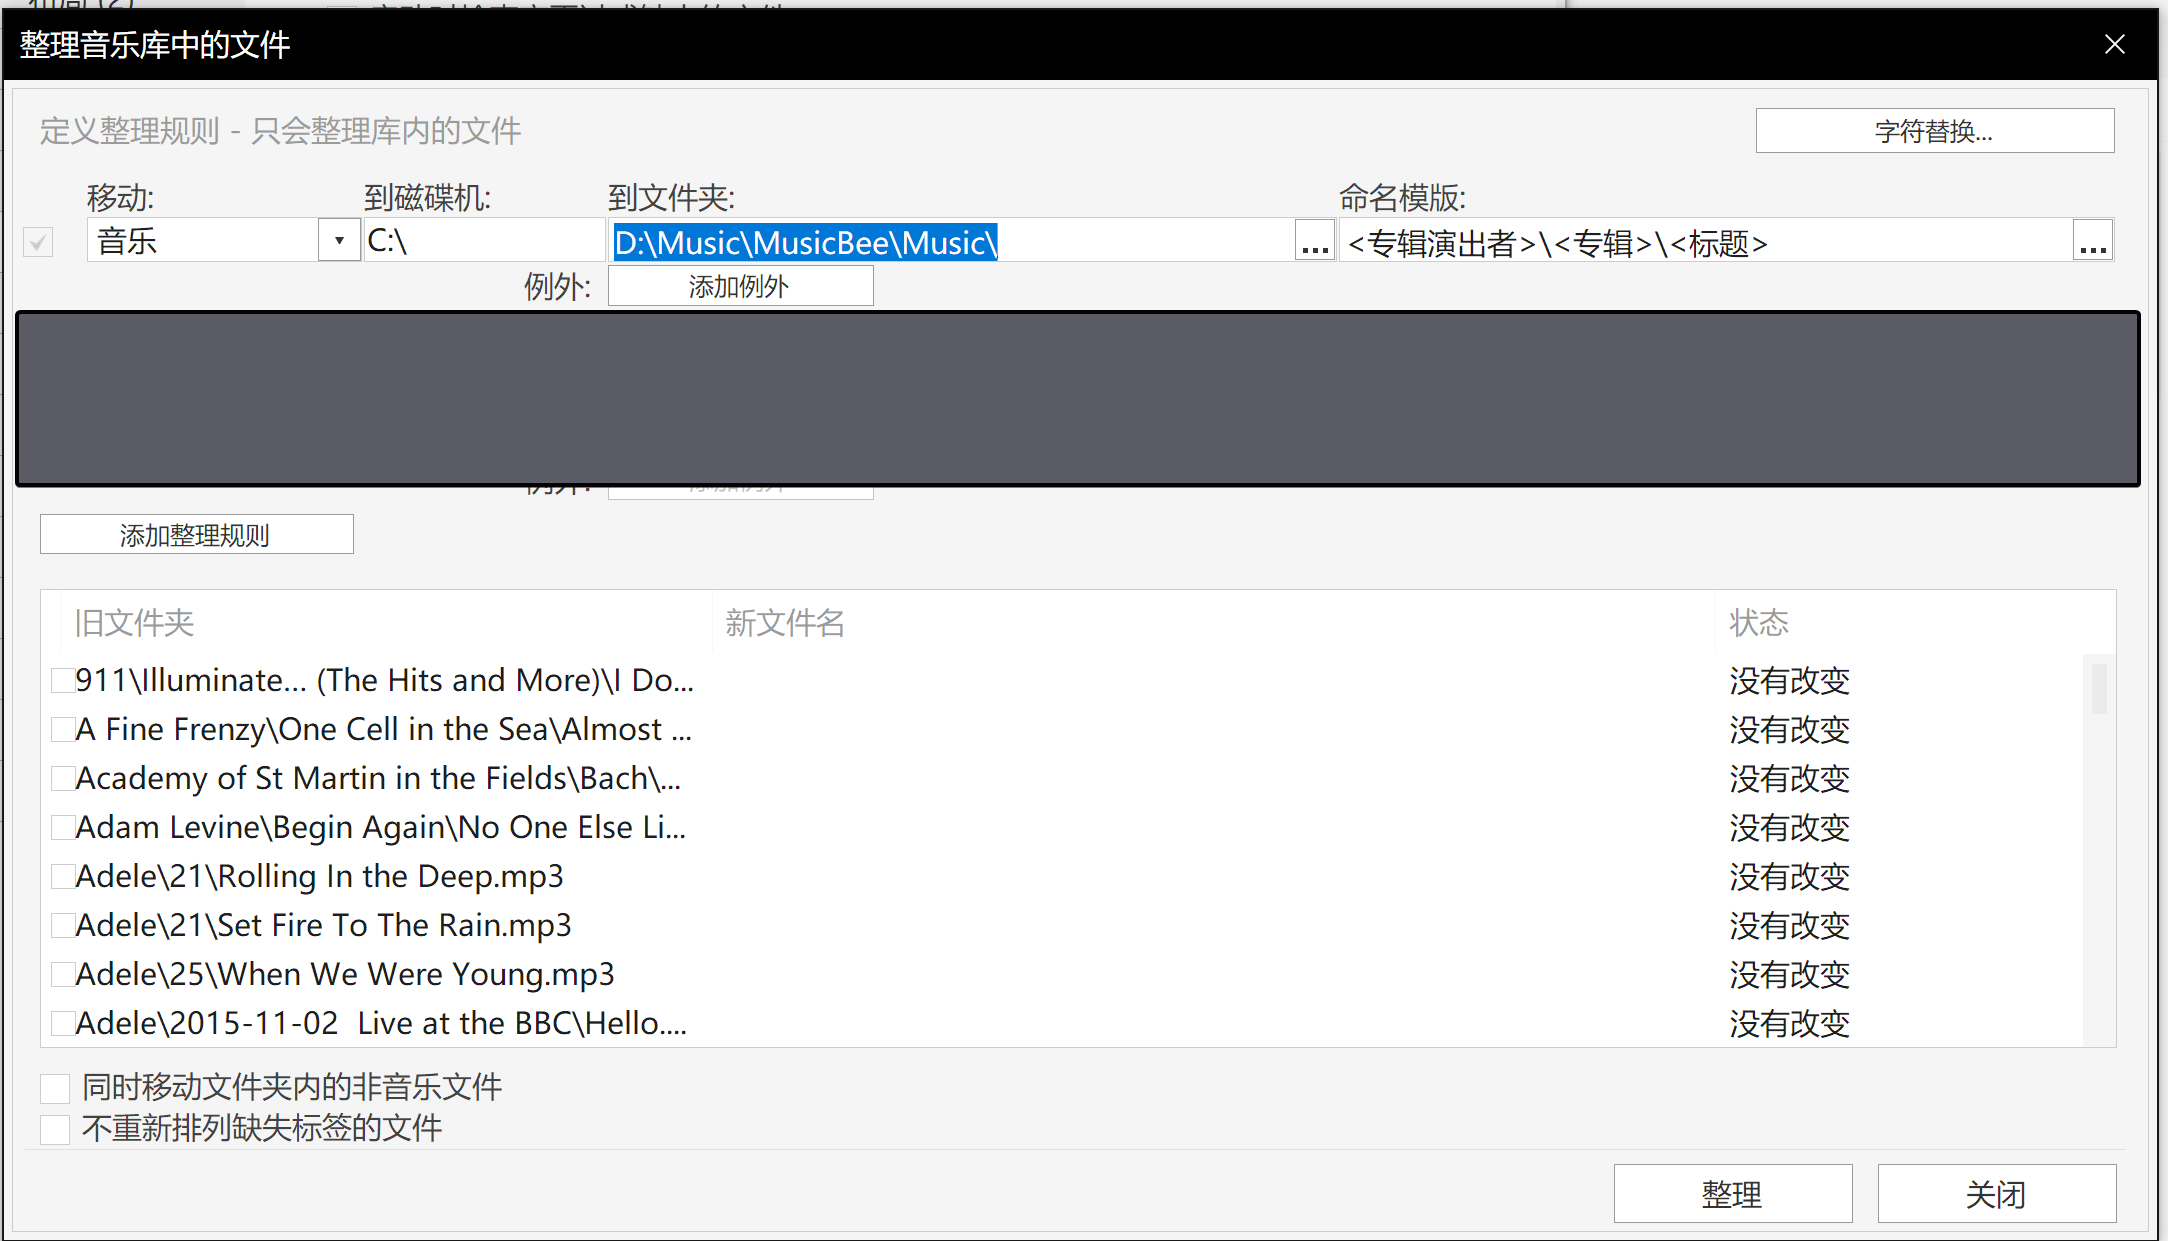The height and width of the screenshot is (1241, 2168).
Task: Click the folder browse ellipsis button
Action: (x=1314, y=242)
